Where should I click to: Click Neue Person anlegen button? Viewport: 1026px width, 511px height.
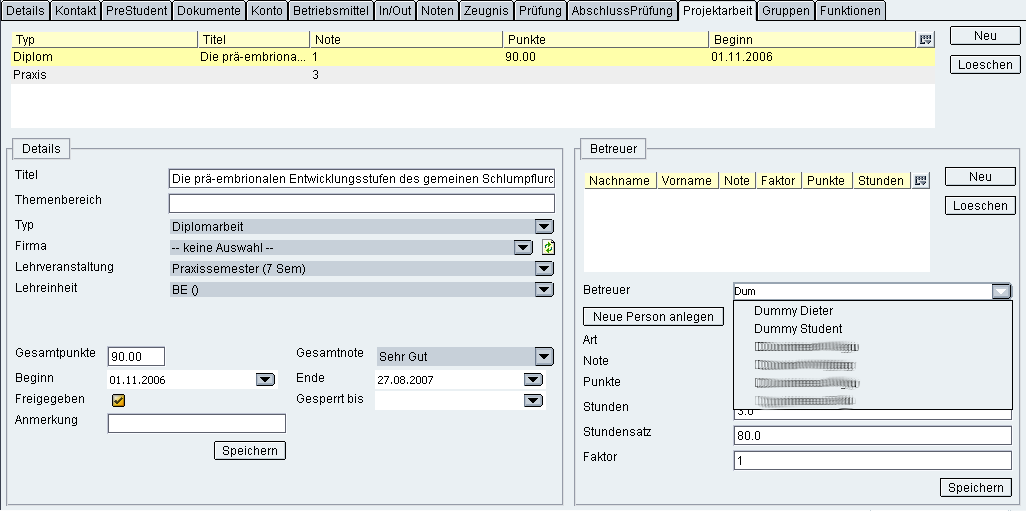pos(653,317)
